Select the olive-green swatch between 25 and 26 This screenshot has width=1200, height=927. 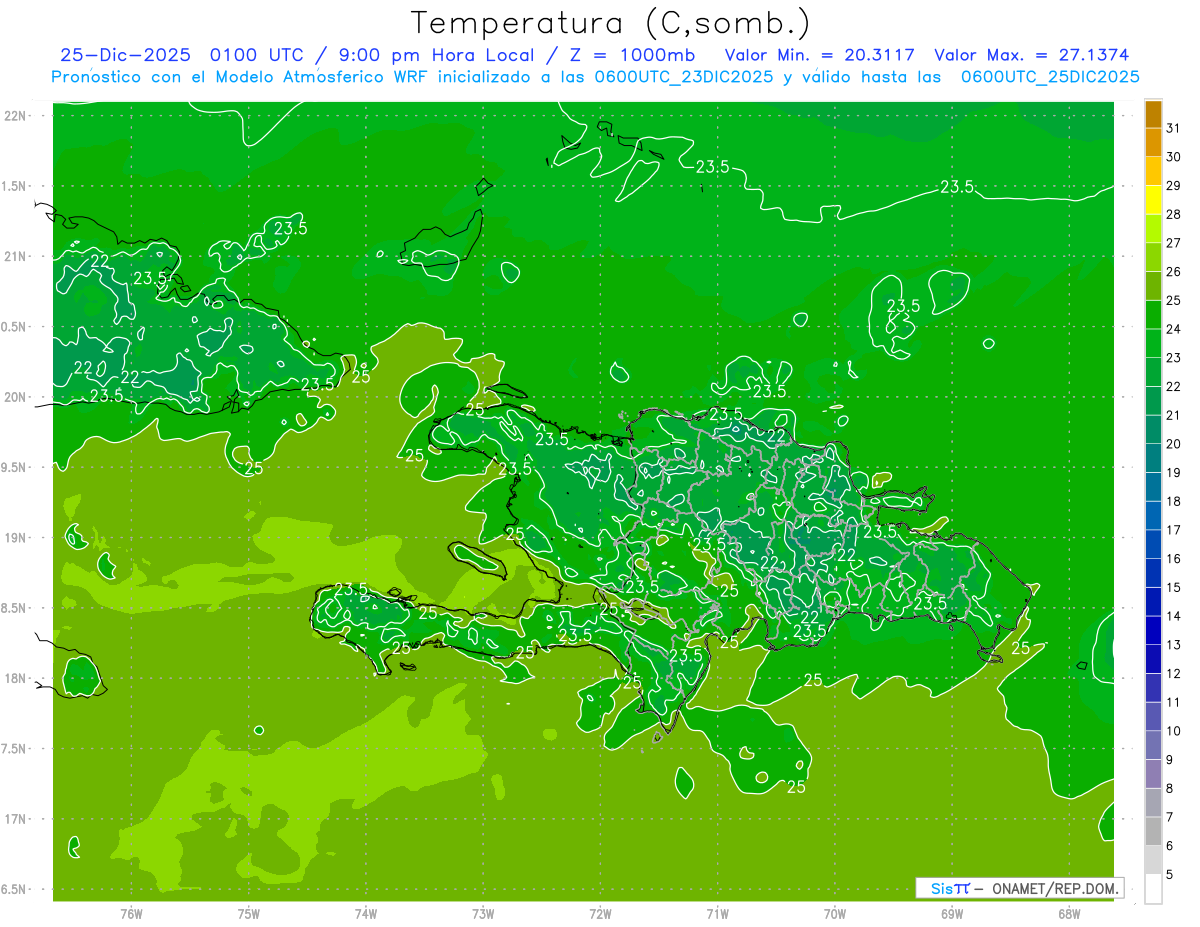(1153, 286)
